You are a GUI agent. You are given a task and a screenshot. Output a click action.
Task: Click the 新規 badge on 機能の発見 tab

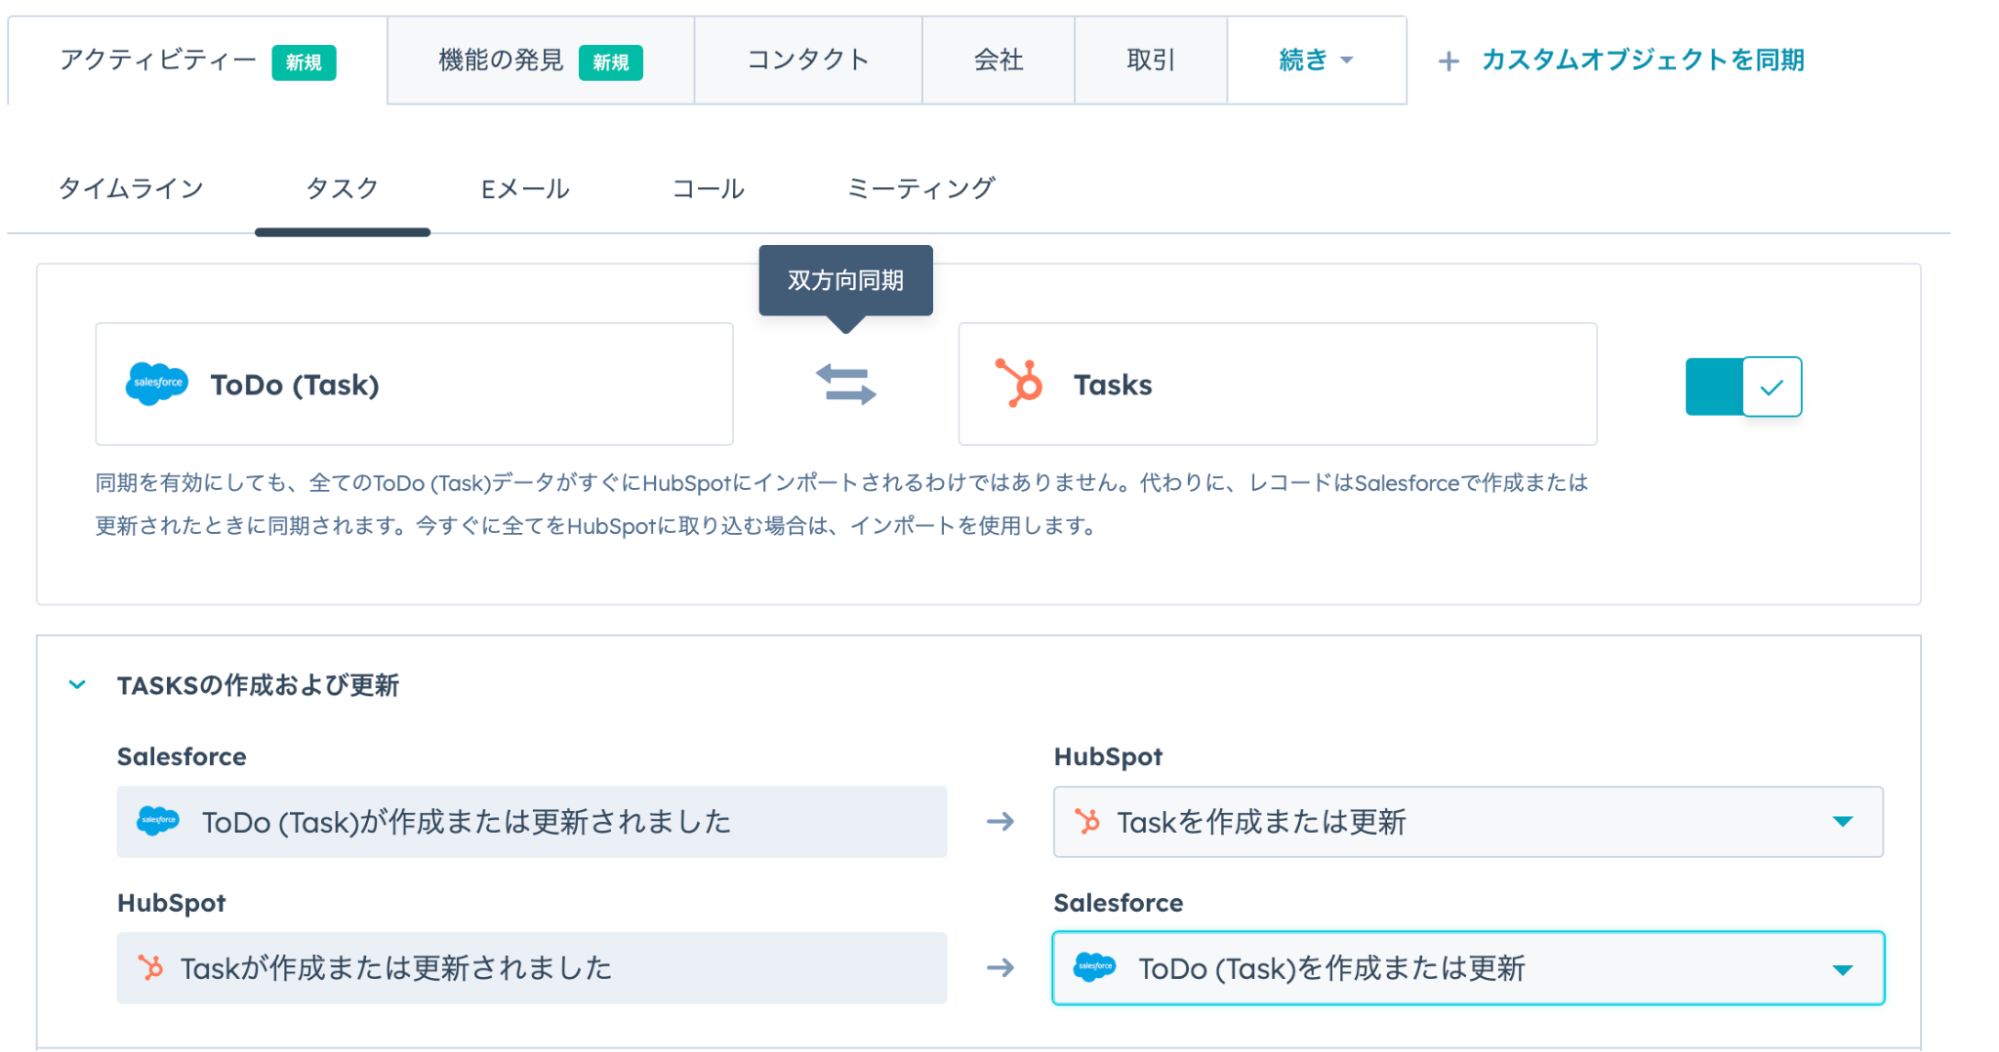click(611, 62)
